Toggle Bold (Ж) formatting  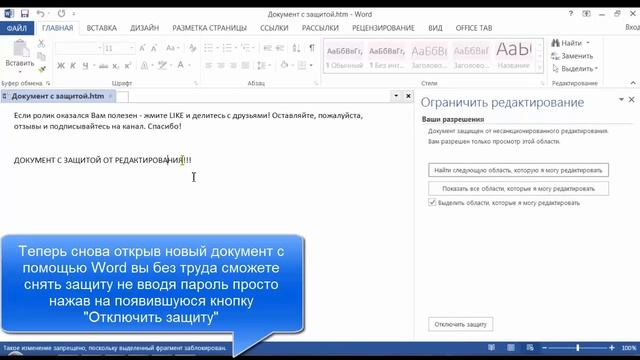click(x=61, y=66)
